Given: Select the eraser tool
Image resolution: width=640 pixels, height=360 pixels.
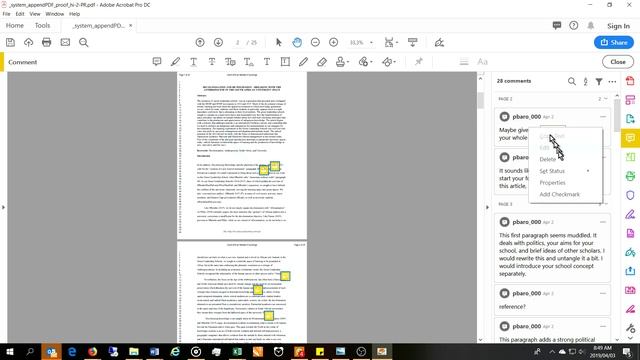Looking at the screenshot, I should [x=322, y=62].
